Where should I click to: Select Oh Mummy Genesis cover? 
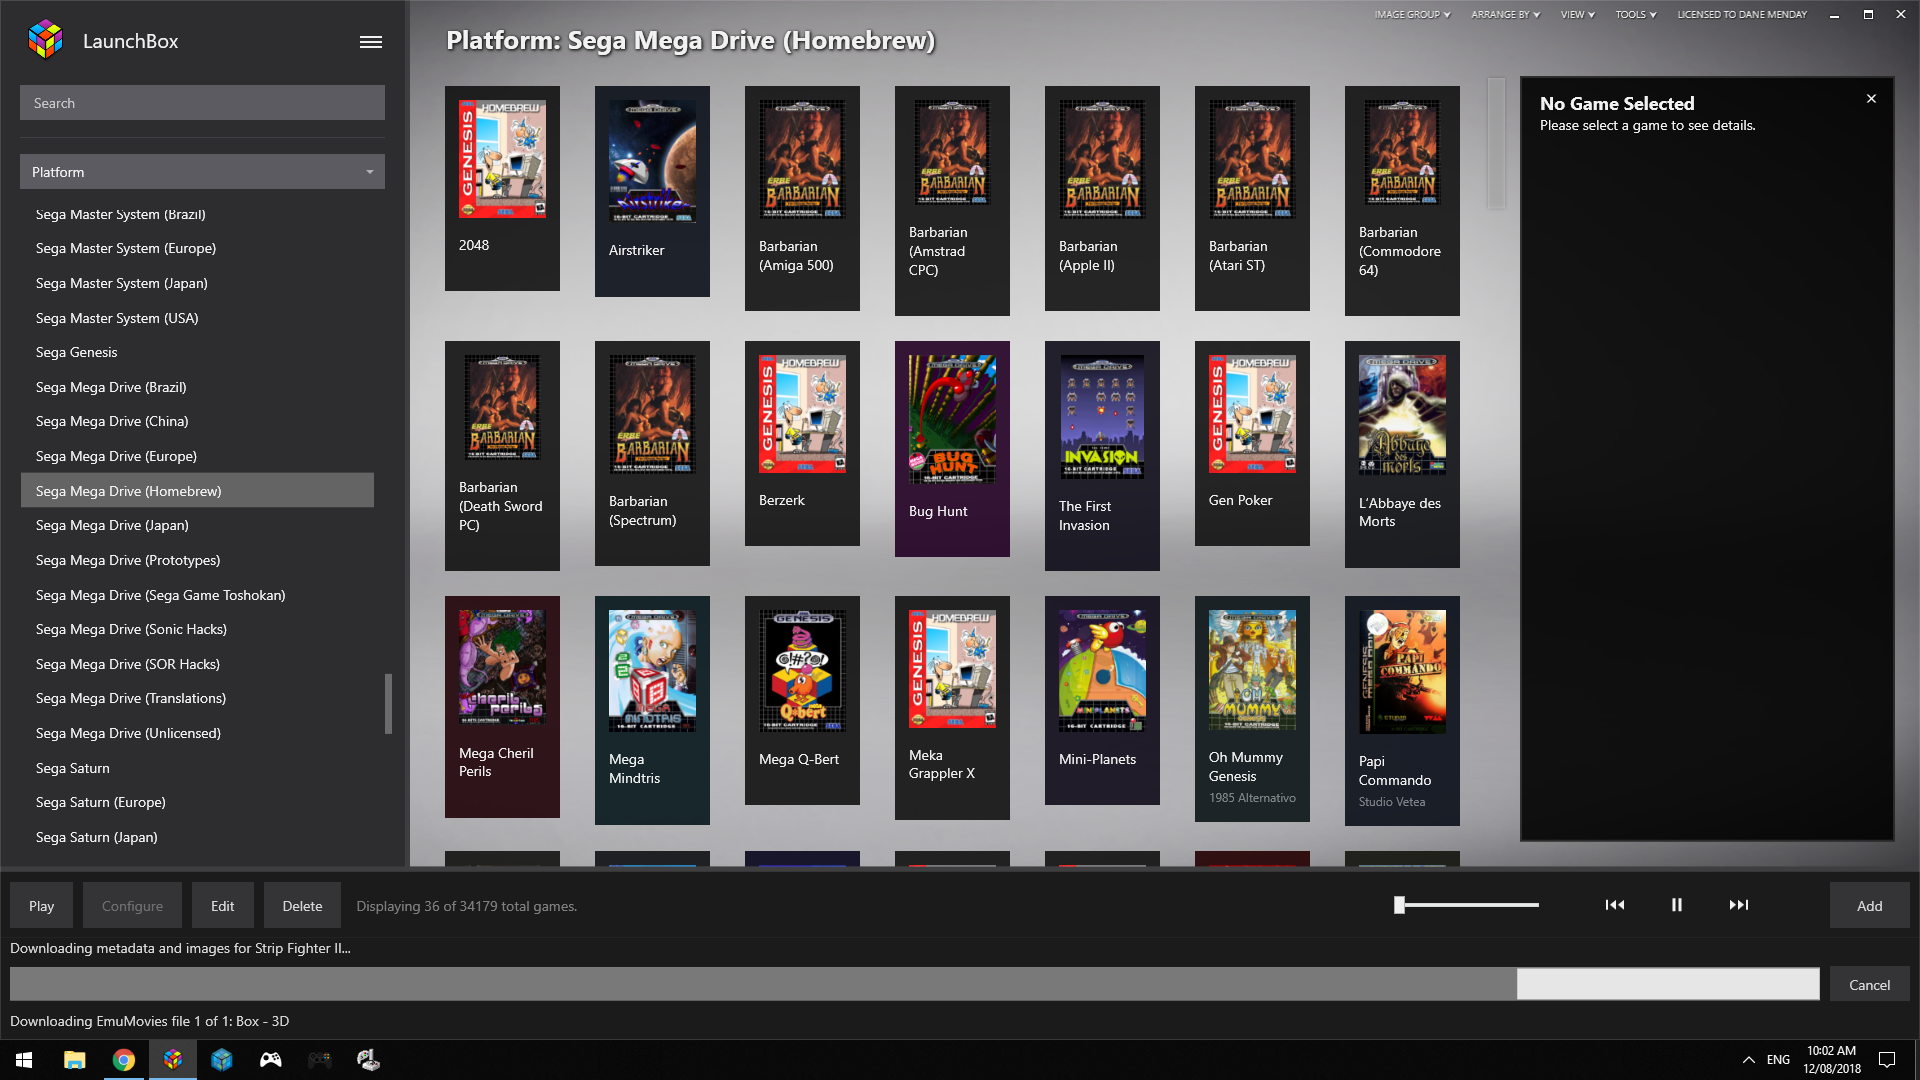[x=1252, y=670]
